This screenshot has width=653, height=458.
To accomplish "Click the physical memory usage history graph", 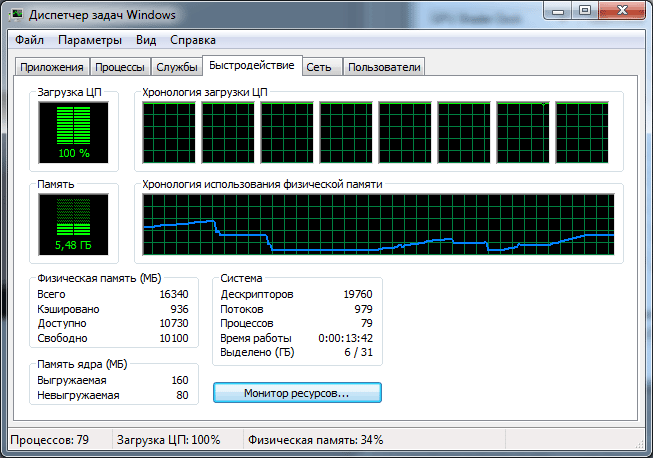I will click(379, 224).
